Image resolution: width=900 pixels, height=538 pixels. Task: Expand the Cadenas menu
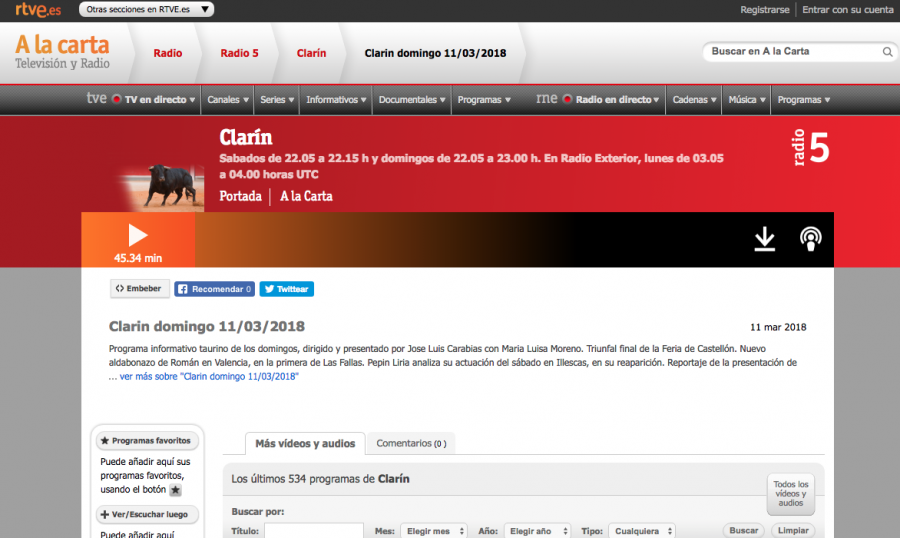pos(694,100)
